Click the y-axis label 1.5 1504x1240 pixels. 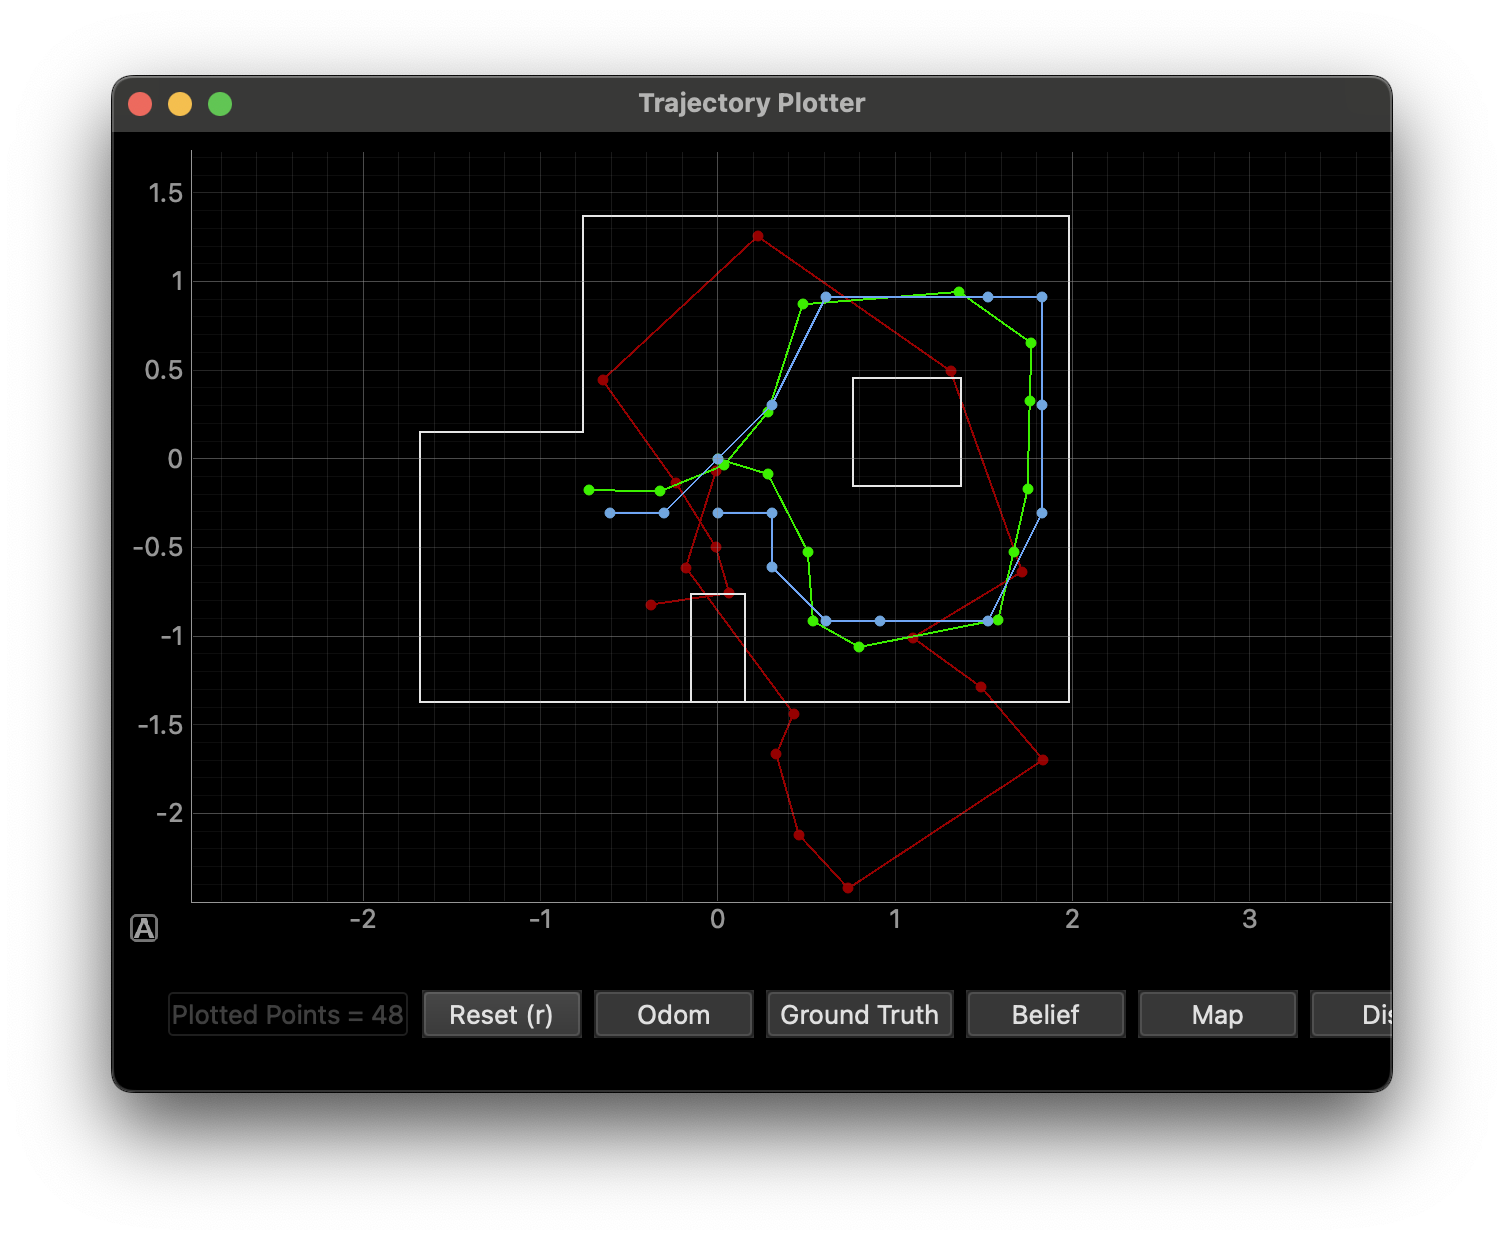(166, 193)
